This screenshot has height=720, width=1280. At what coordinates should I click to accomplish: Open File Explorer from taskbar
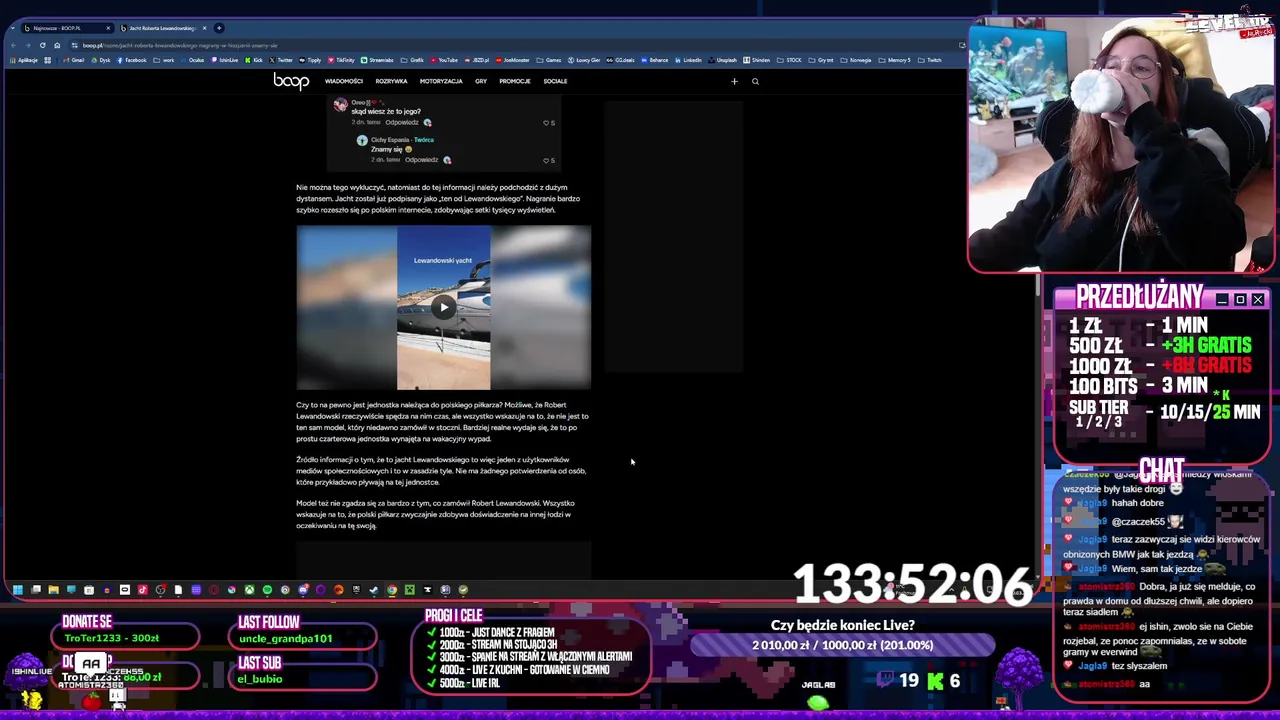pyautogui.click(x=53, y=590)
